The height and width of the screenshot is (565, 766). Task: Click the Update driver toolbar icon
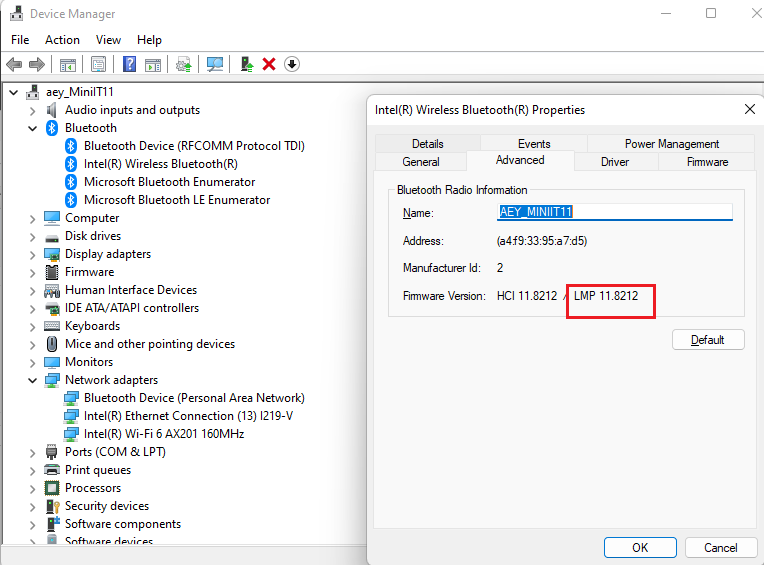click(184, 64)
